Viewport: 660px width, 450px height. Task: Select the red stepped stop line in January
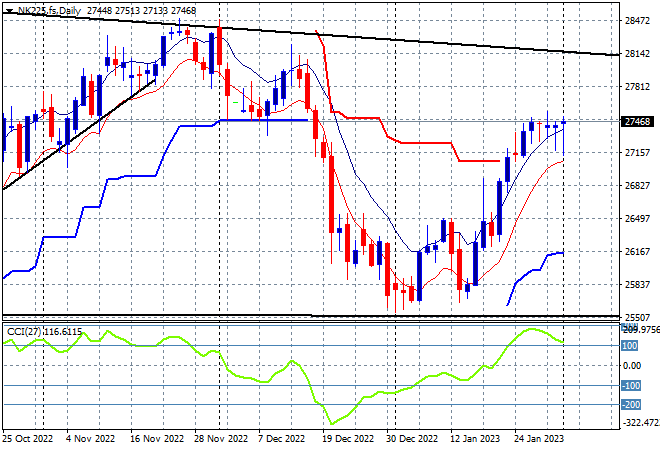pos(479,161)
